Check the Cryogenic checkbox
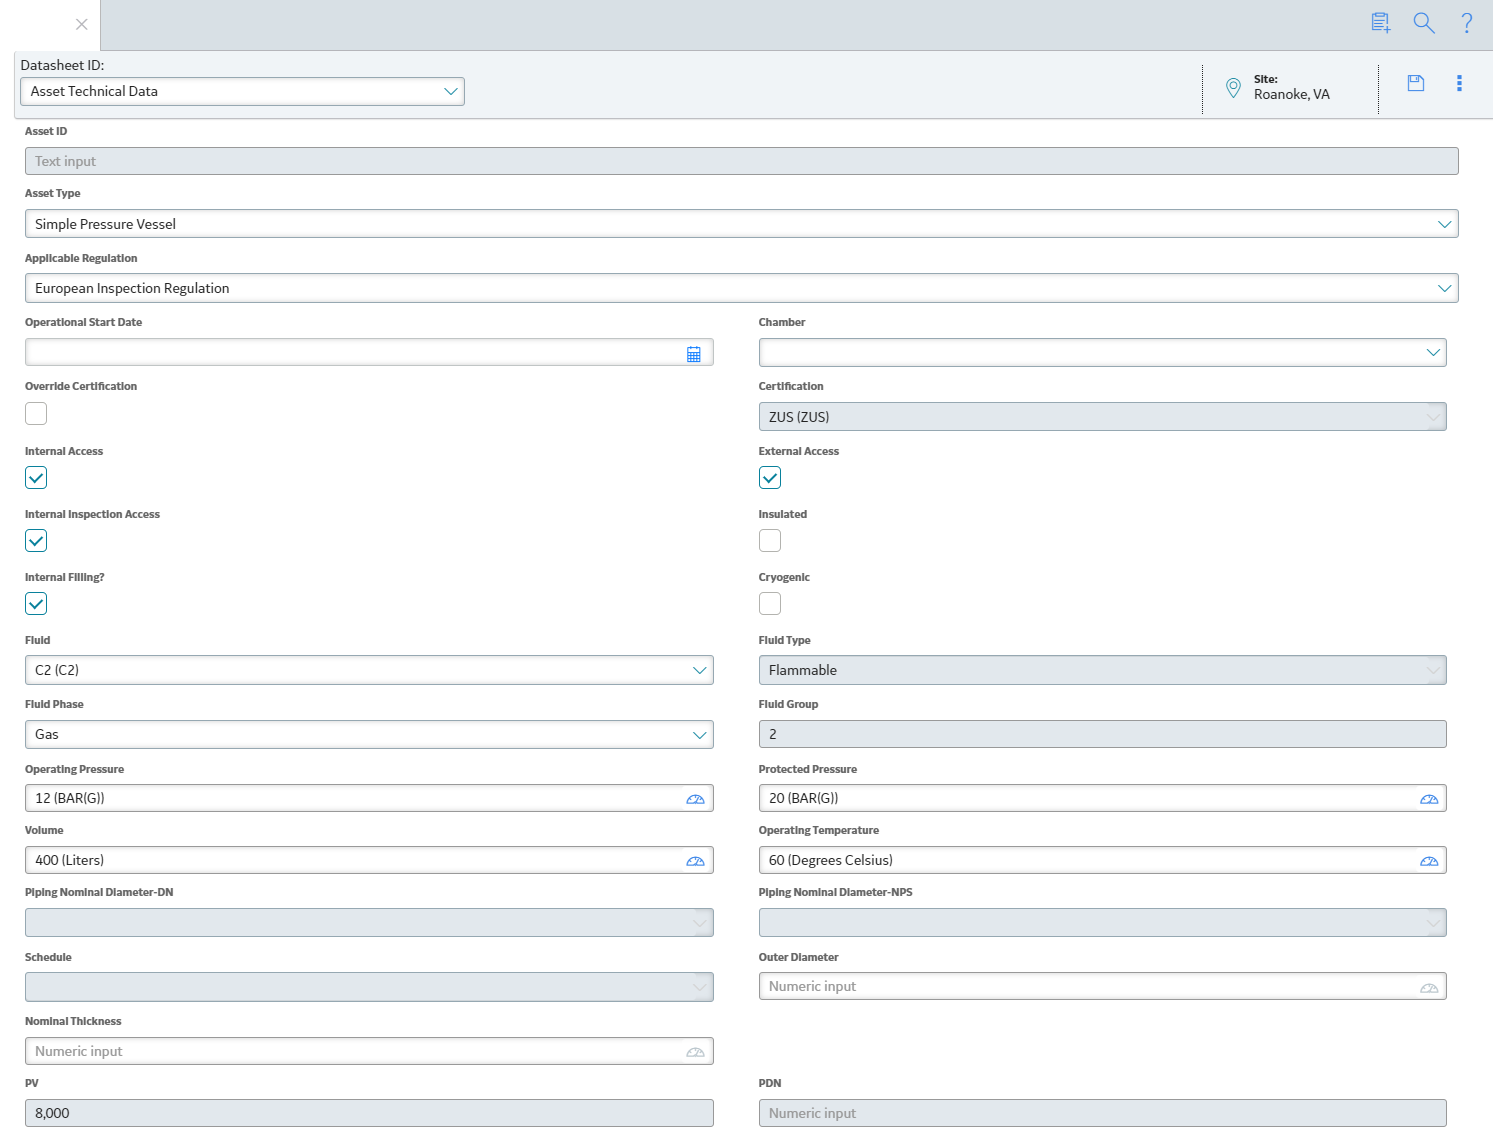This screenshot has width=1493, height=1148. coord(770,604)
